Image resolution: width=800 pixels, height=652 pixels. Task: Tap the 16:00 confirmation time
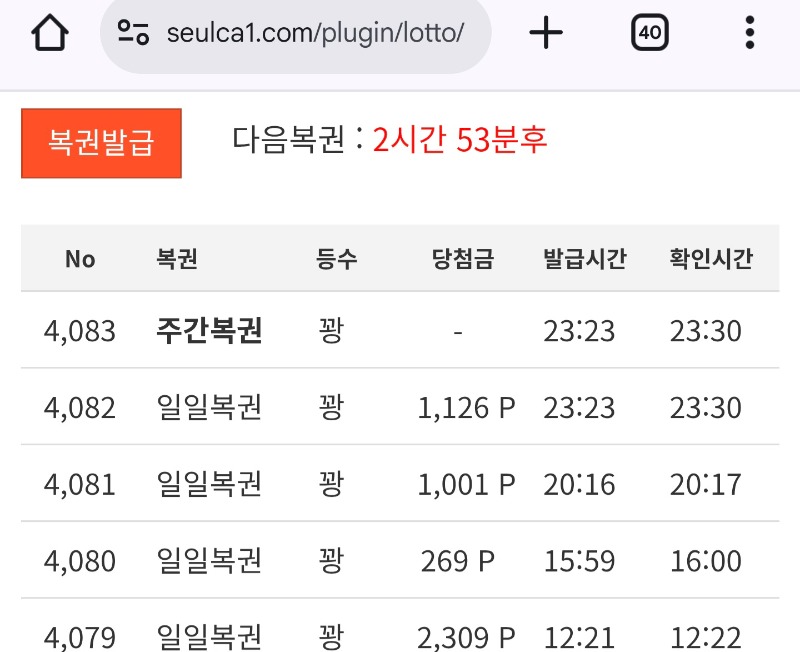[x=706, y=561]
